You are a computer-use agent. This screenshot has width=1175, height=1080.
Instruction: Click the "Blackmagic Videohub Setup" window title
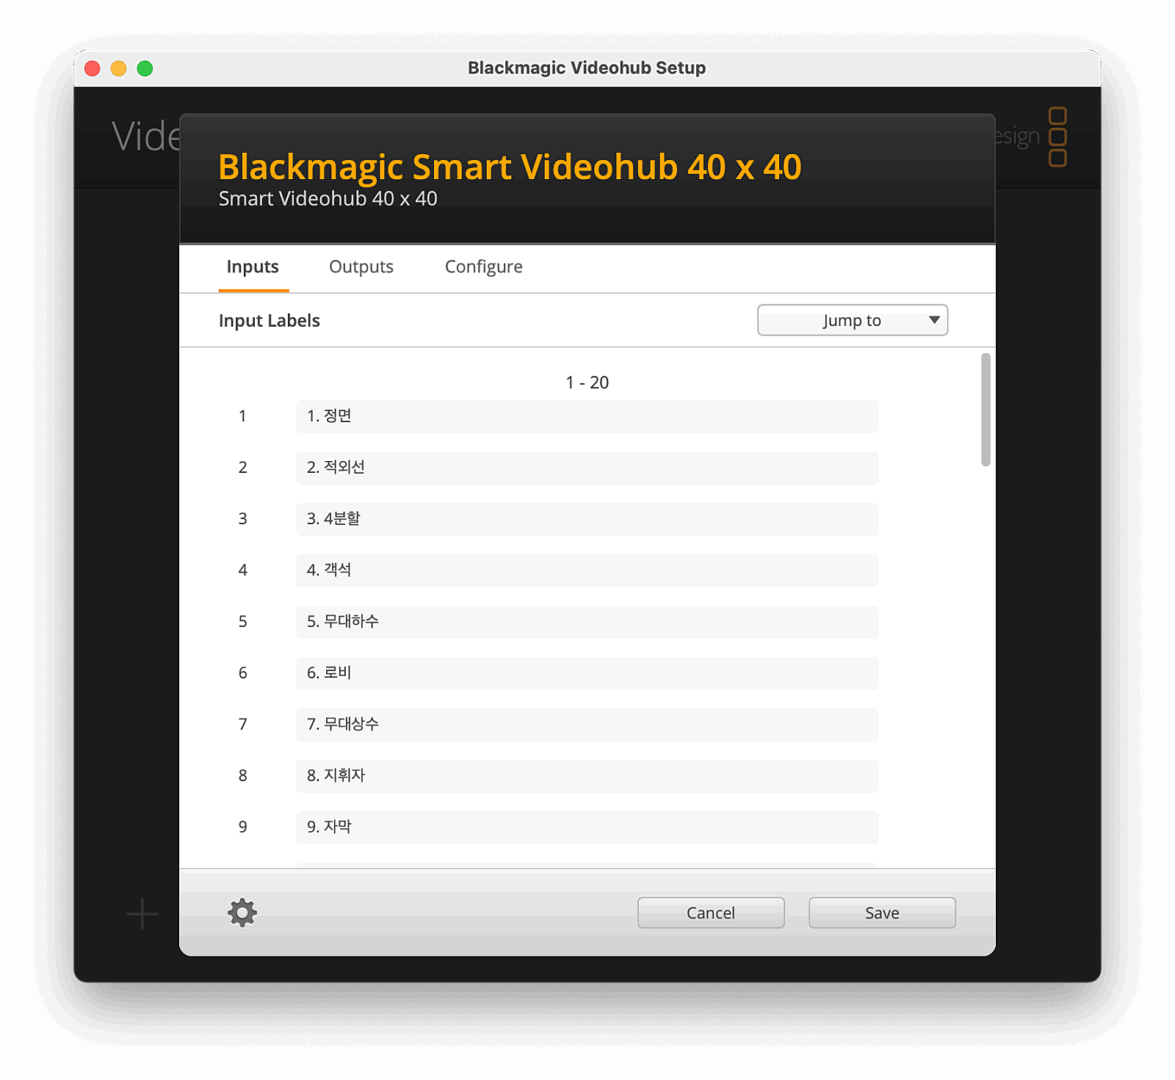tap(587, 68)
